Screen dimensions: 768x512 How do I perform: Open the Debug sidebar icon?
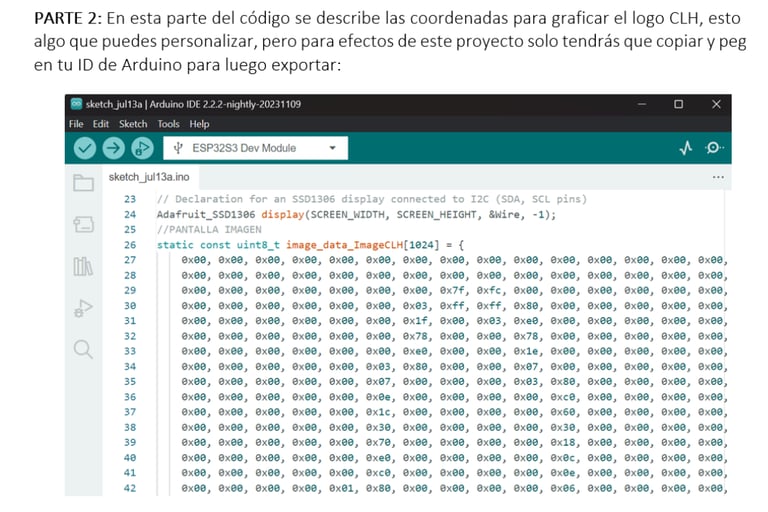tap(83, 308)
